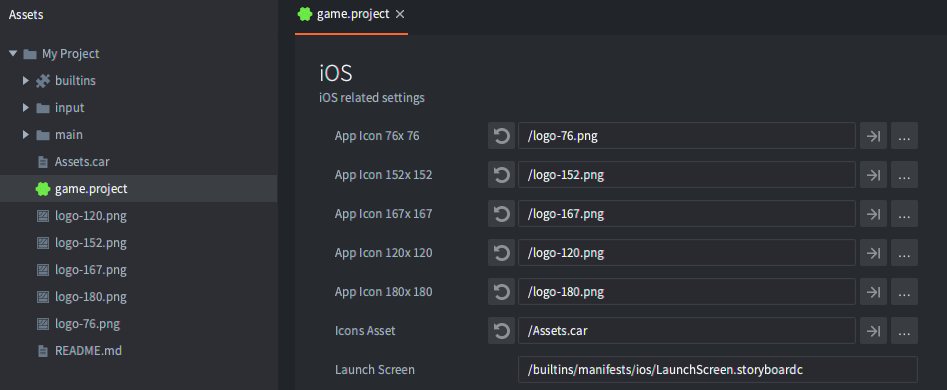Expand the builtins folder

tap(26, 80)
